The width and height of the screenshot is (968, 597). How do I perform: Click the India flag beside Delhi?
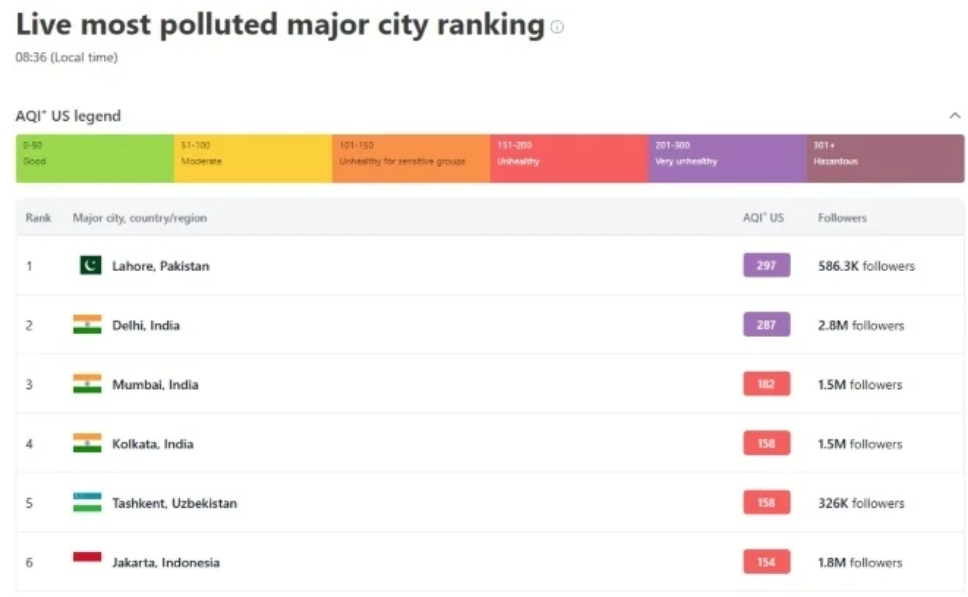(87, 325)
